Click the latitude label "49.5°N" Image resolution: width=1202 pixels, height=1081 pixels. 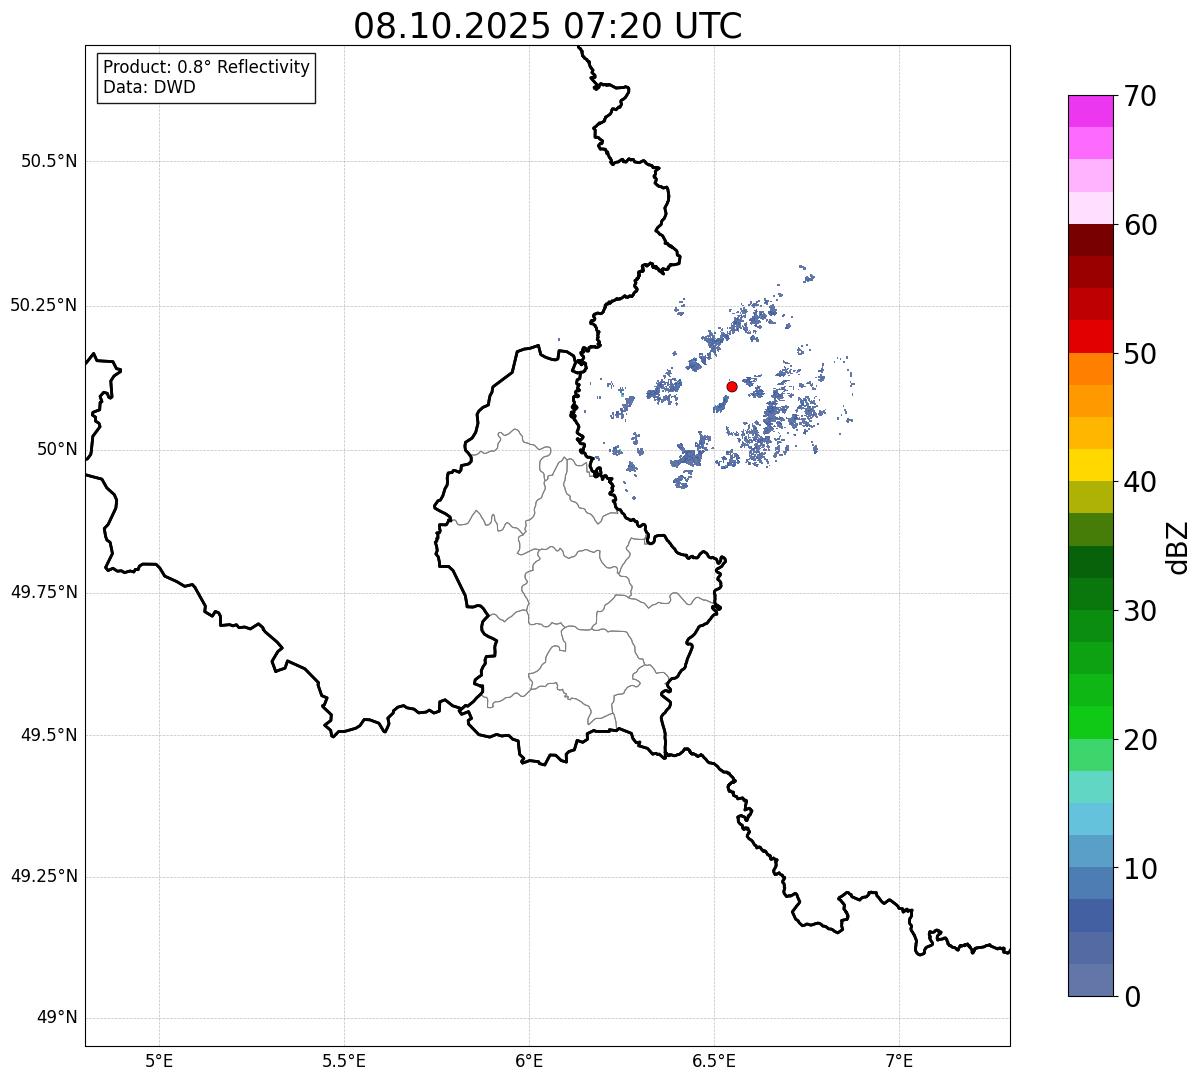click(x=48, y=735)
